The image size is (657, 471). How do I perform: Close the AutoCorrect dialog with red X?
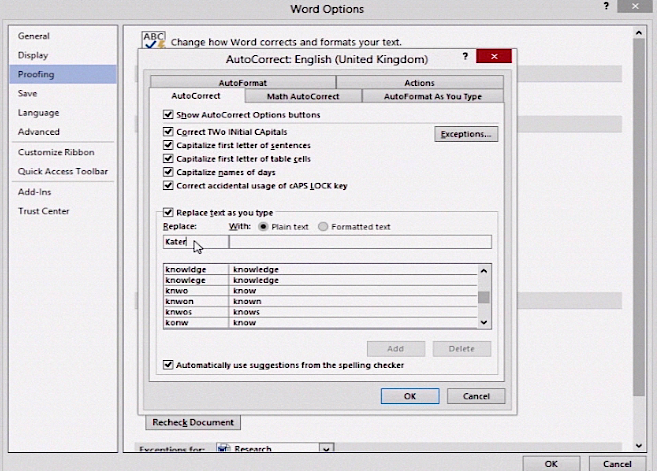tap(494, 56)
